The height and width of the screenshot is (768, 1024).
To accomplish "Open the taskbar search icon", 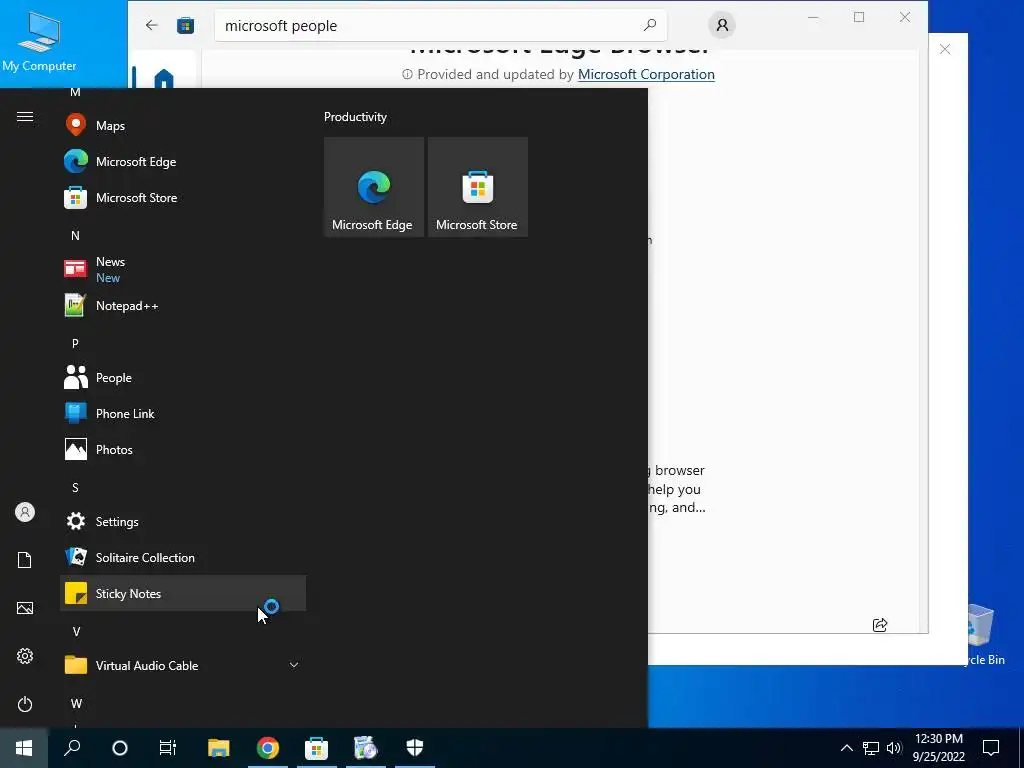I will pos(72,748).
